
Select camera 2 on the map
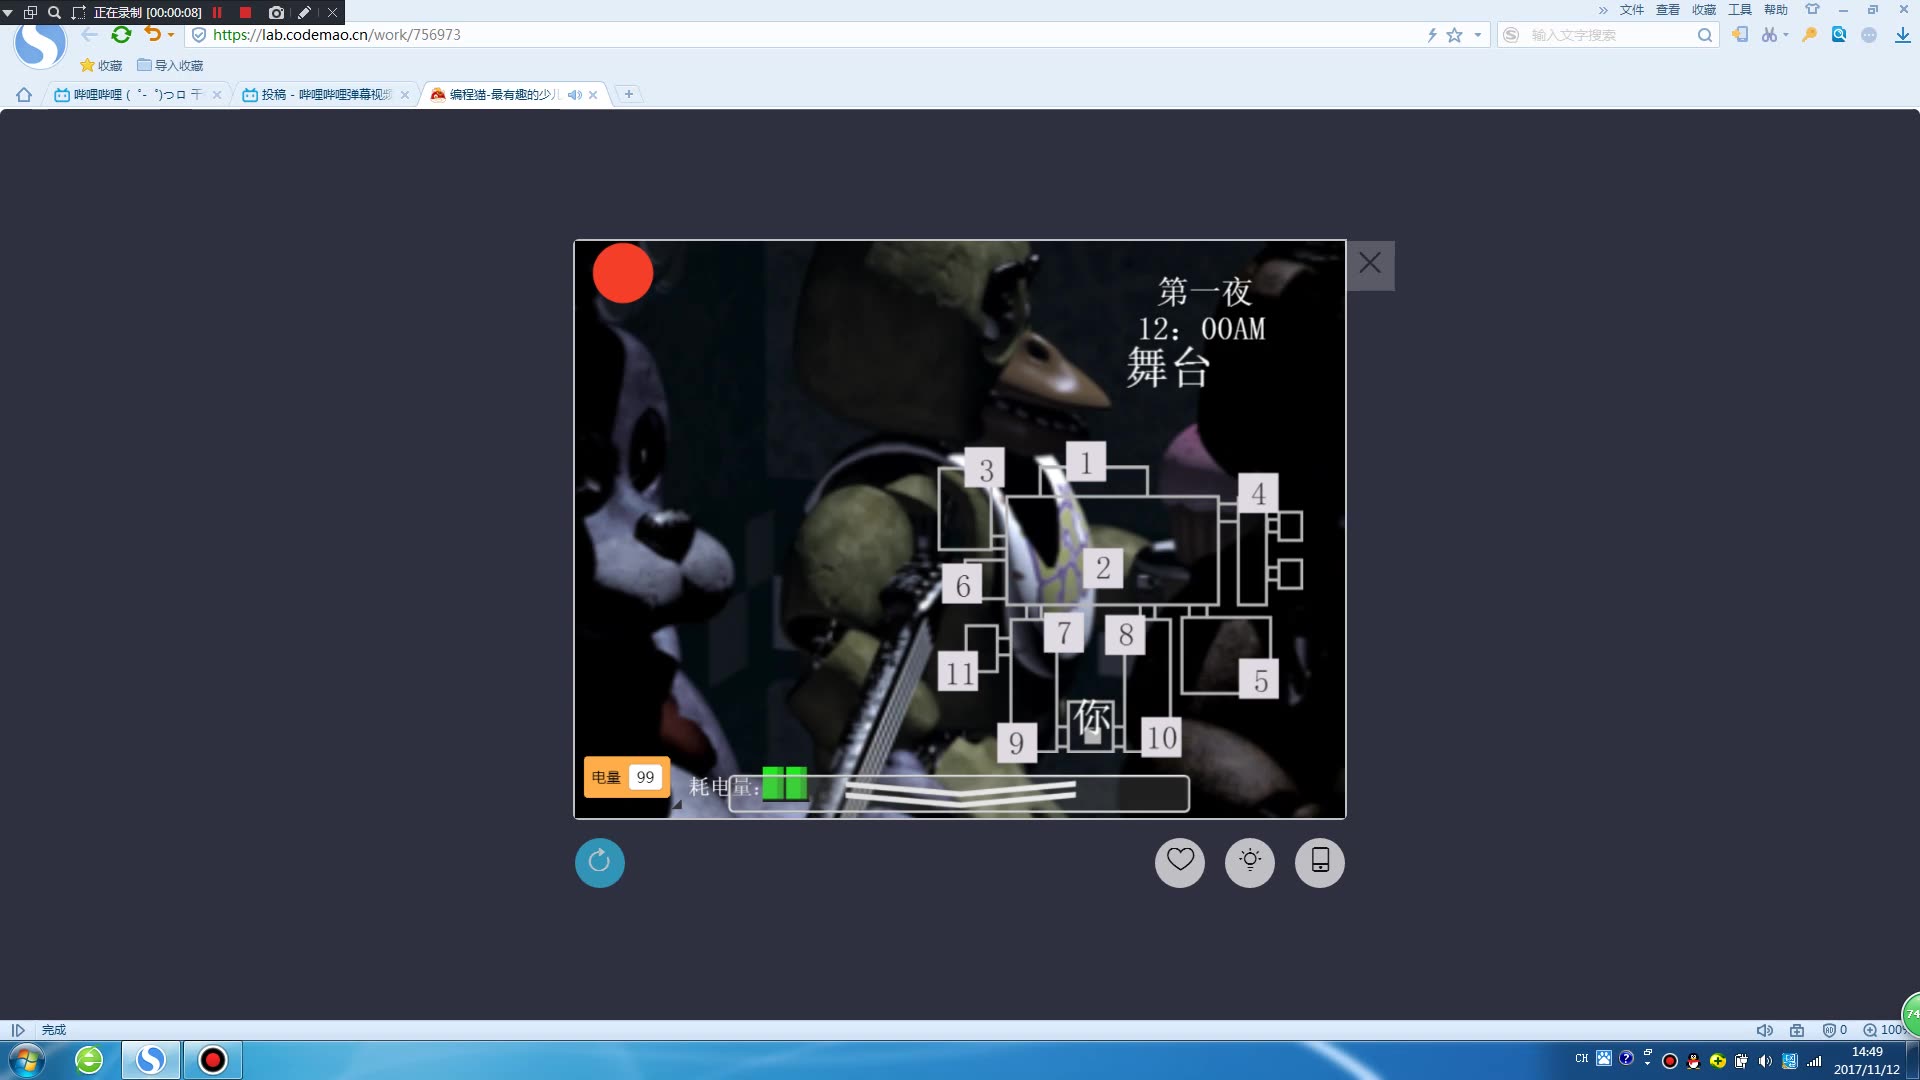coord(1103,568)
